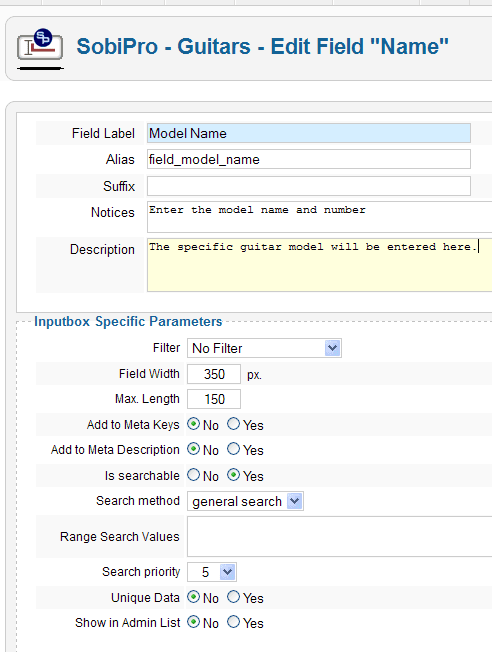Choose Yes for Unique Data
Viewport: 492px width, 652px height.
[233, 597]
